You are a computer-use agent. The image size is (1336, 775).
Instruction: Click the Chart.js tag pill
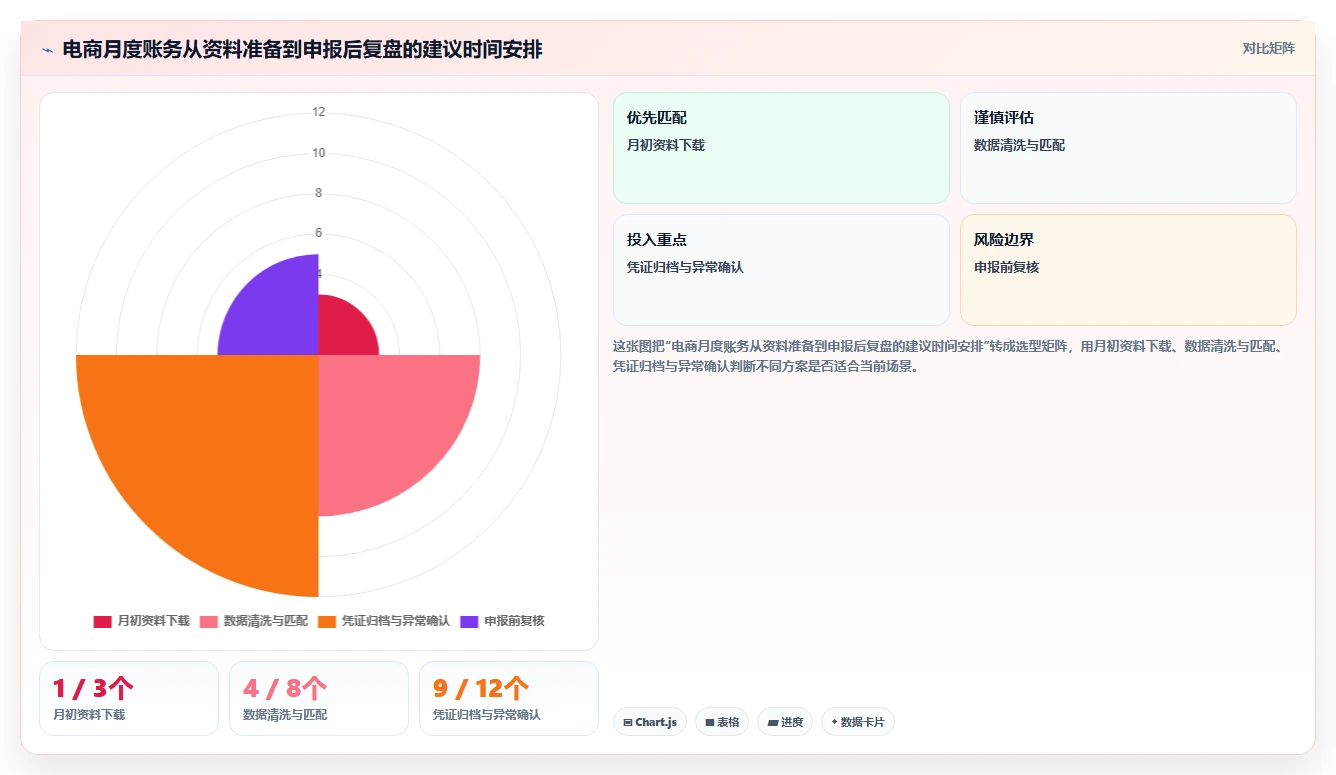(650, 722)
